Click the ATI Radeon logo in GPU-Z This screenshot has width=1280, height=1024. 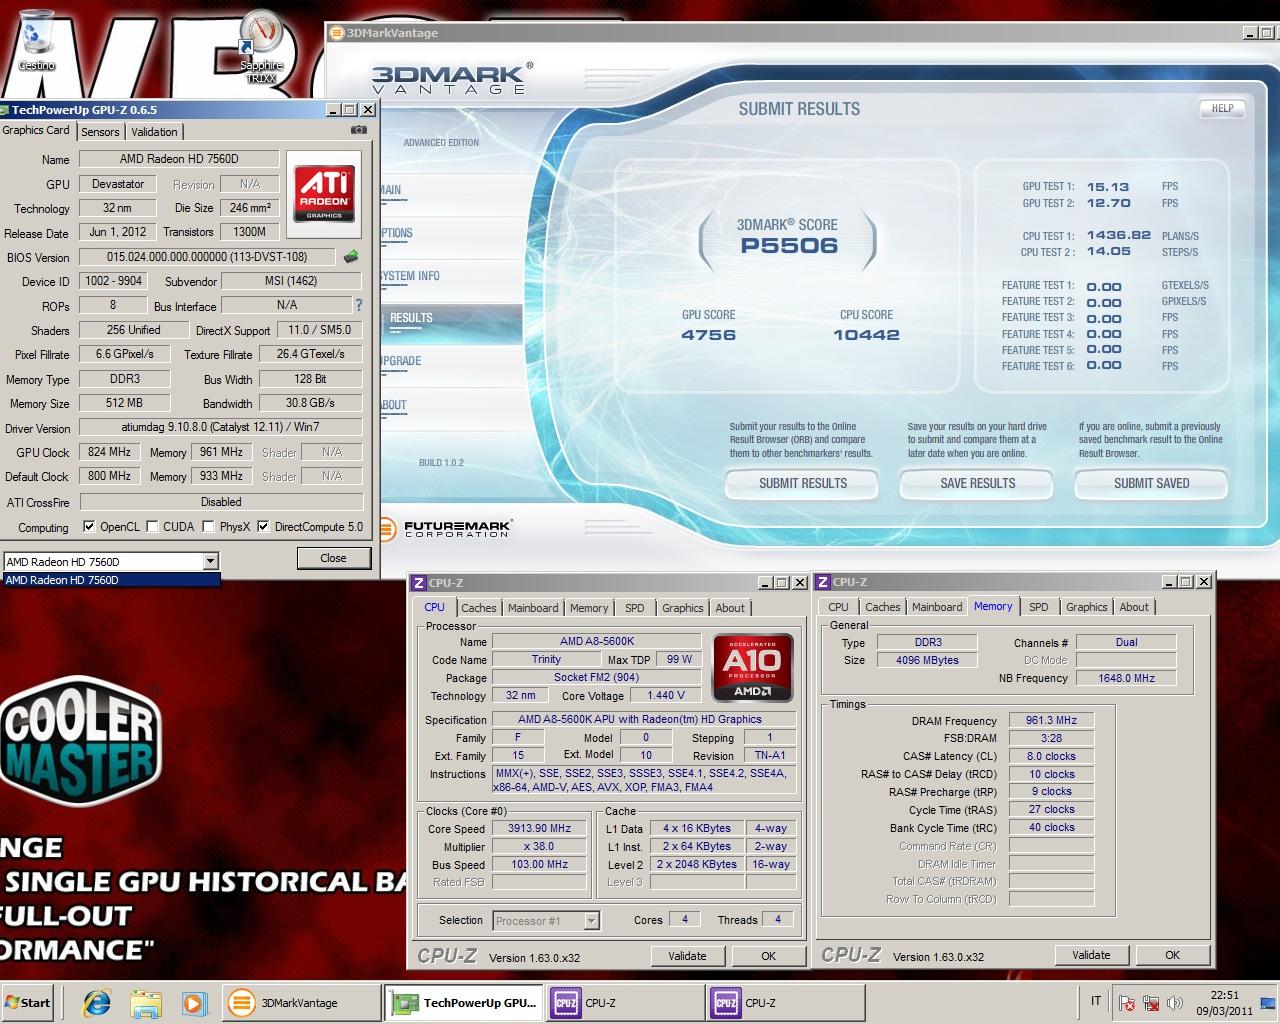[x=324, y=194]
